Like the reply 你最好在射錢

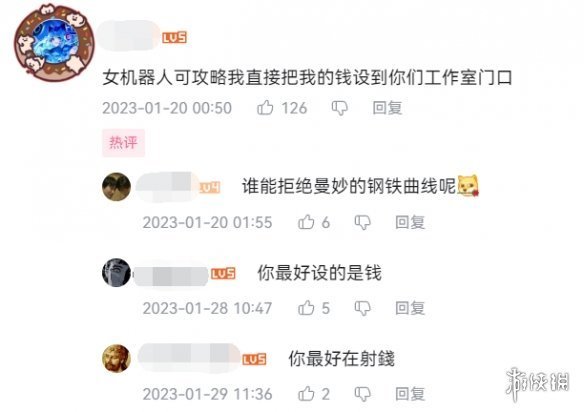306,393
